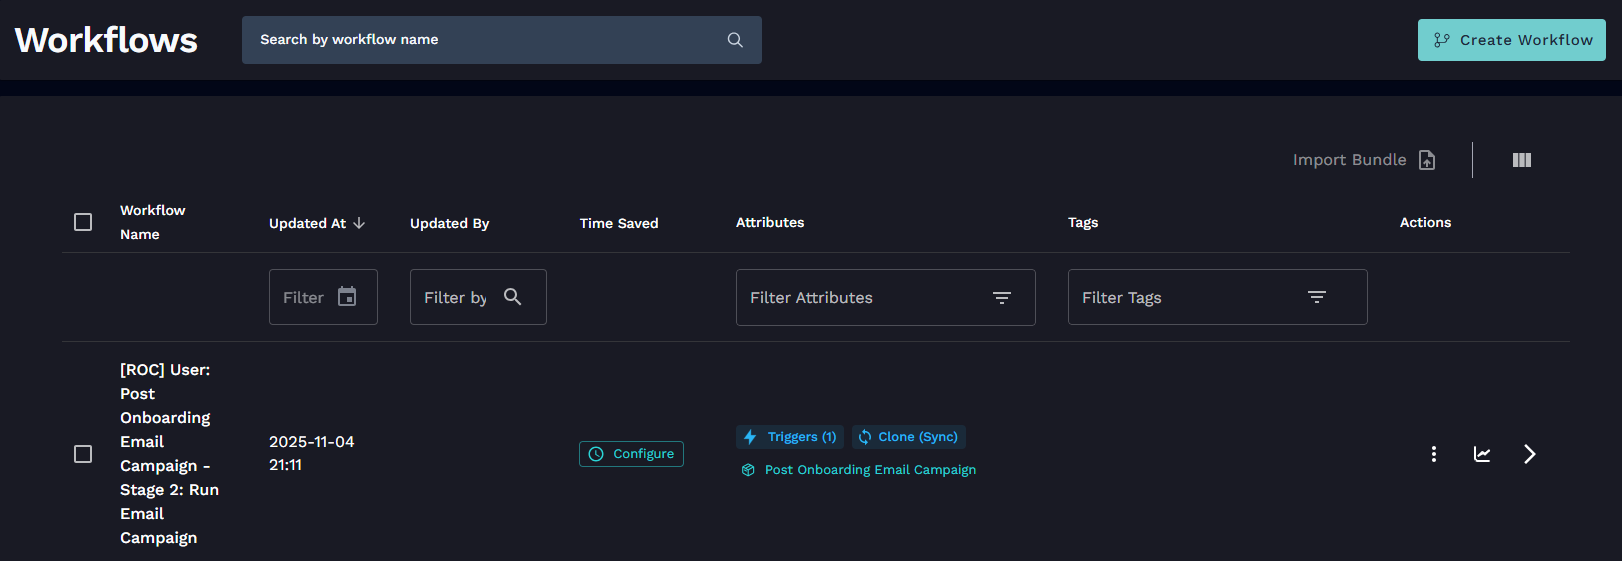This screenshot has height=561, width=1622.
Task: Expand the Filter Tags dropdown
Action: (1316, 298)
